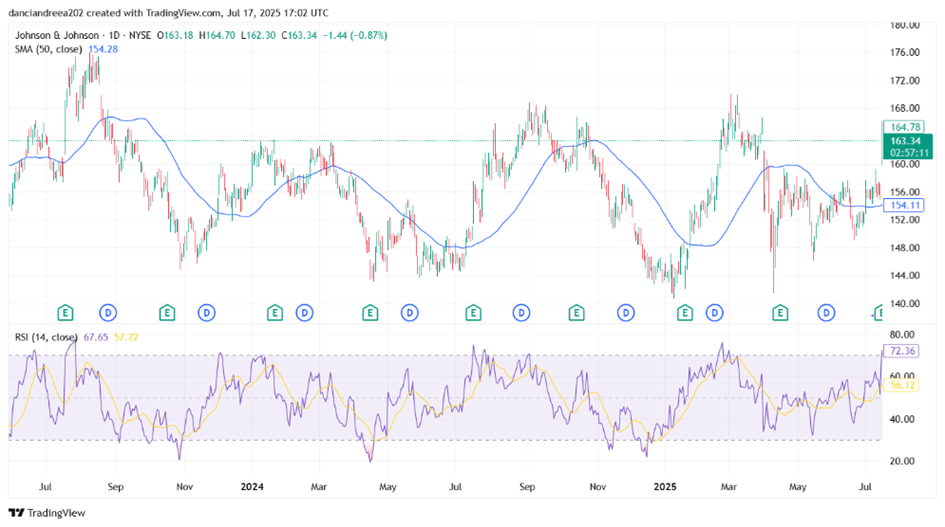Click the blue 154.11 SMA value label

pos(904,205)
